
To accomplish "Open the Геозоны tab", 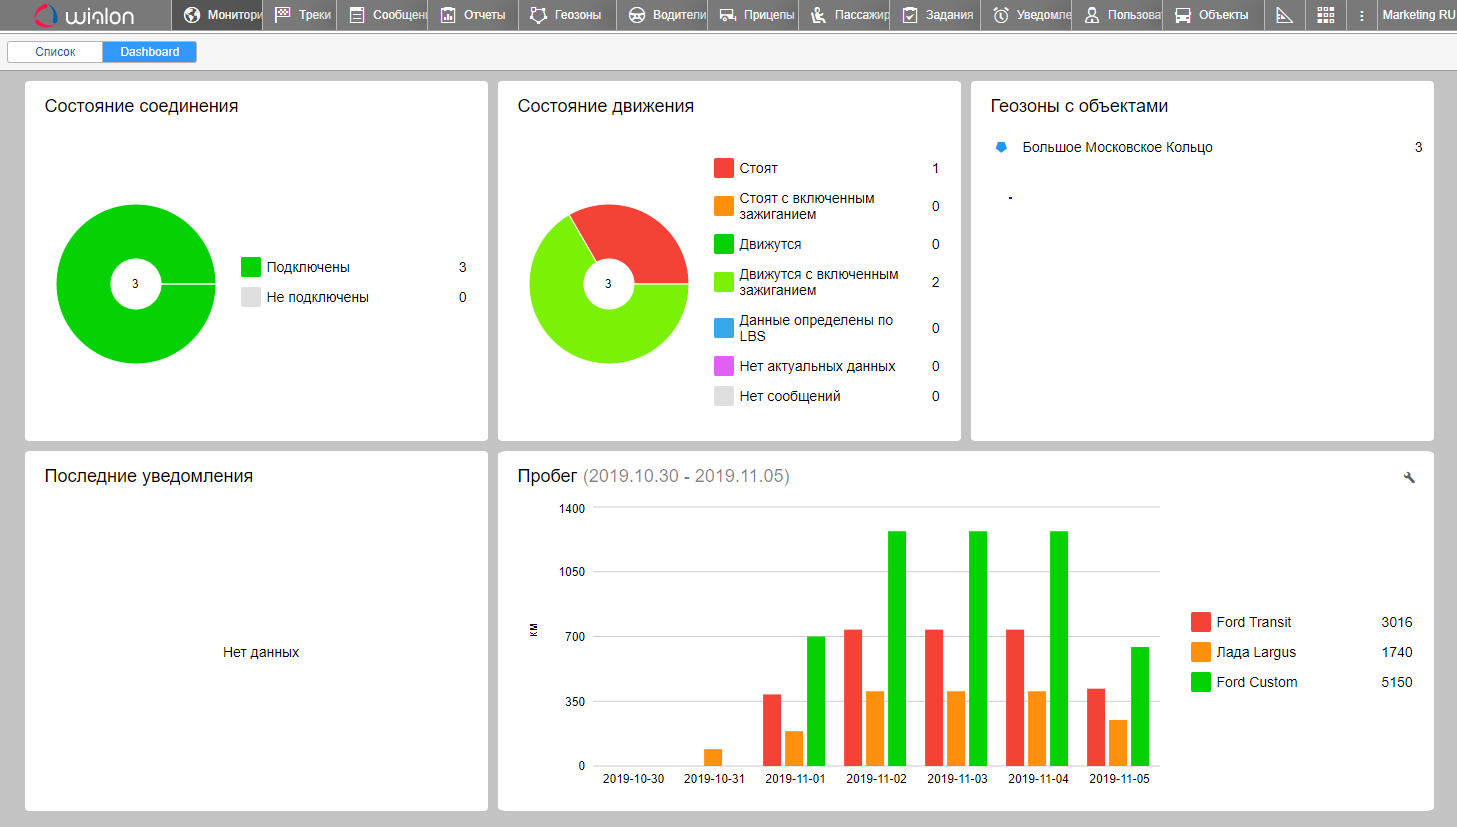I will [565, 15].
